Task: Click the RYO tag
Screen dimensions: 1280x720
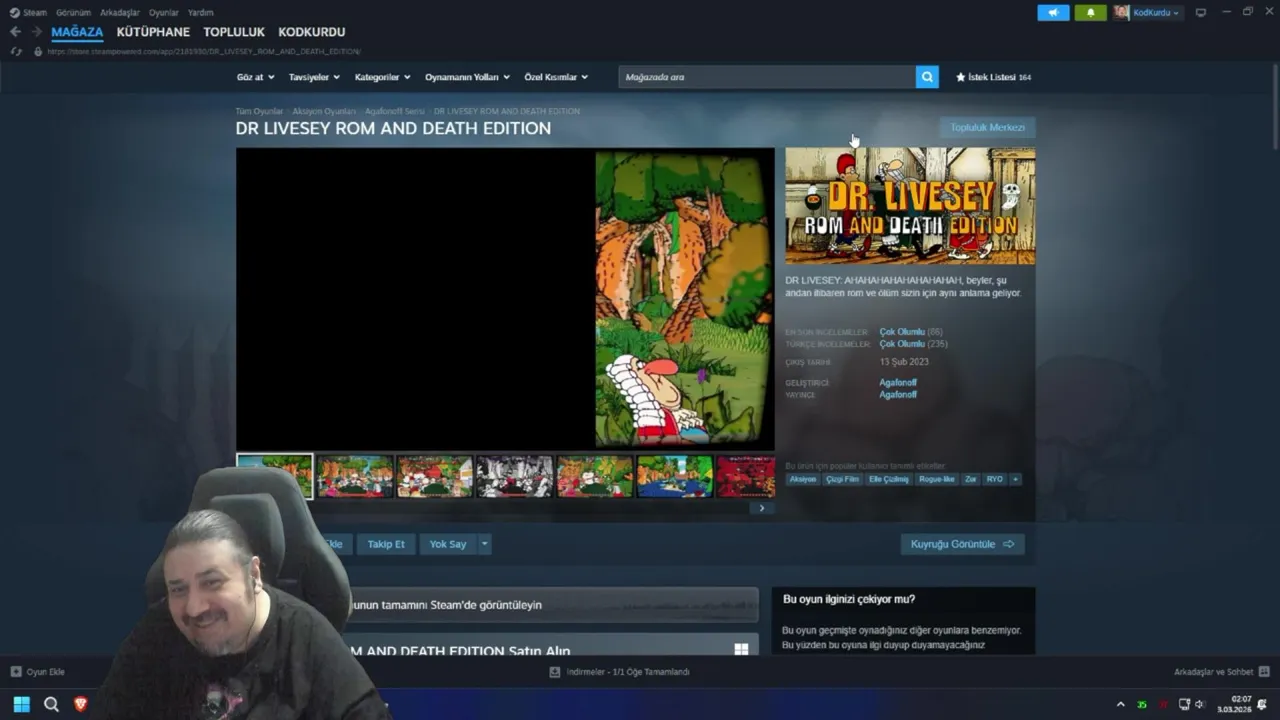Action: 994,479
